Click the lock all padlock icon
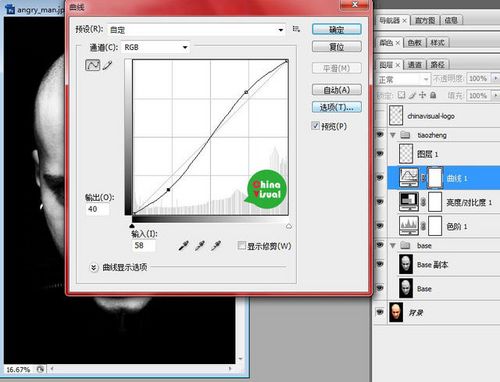This screenshot has width=500, height=382. pos(433,95)
